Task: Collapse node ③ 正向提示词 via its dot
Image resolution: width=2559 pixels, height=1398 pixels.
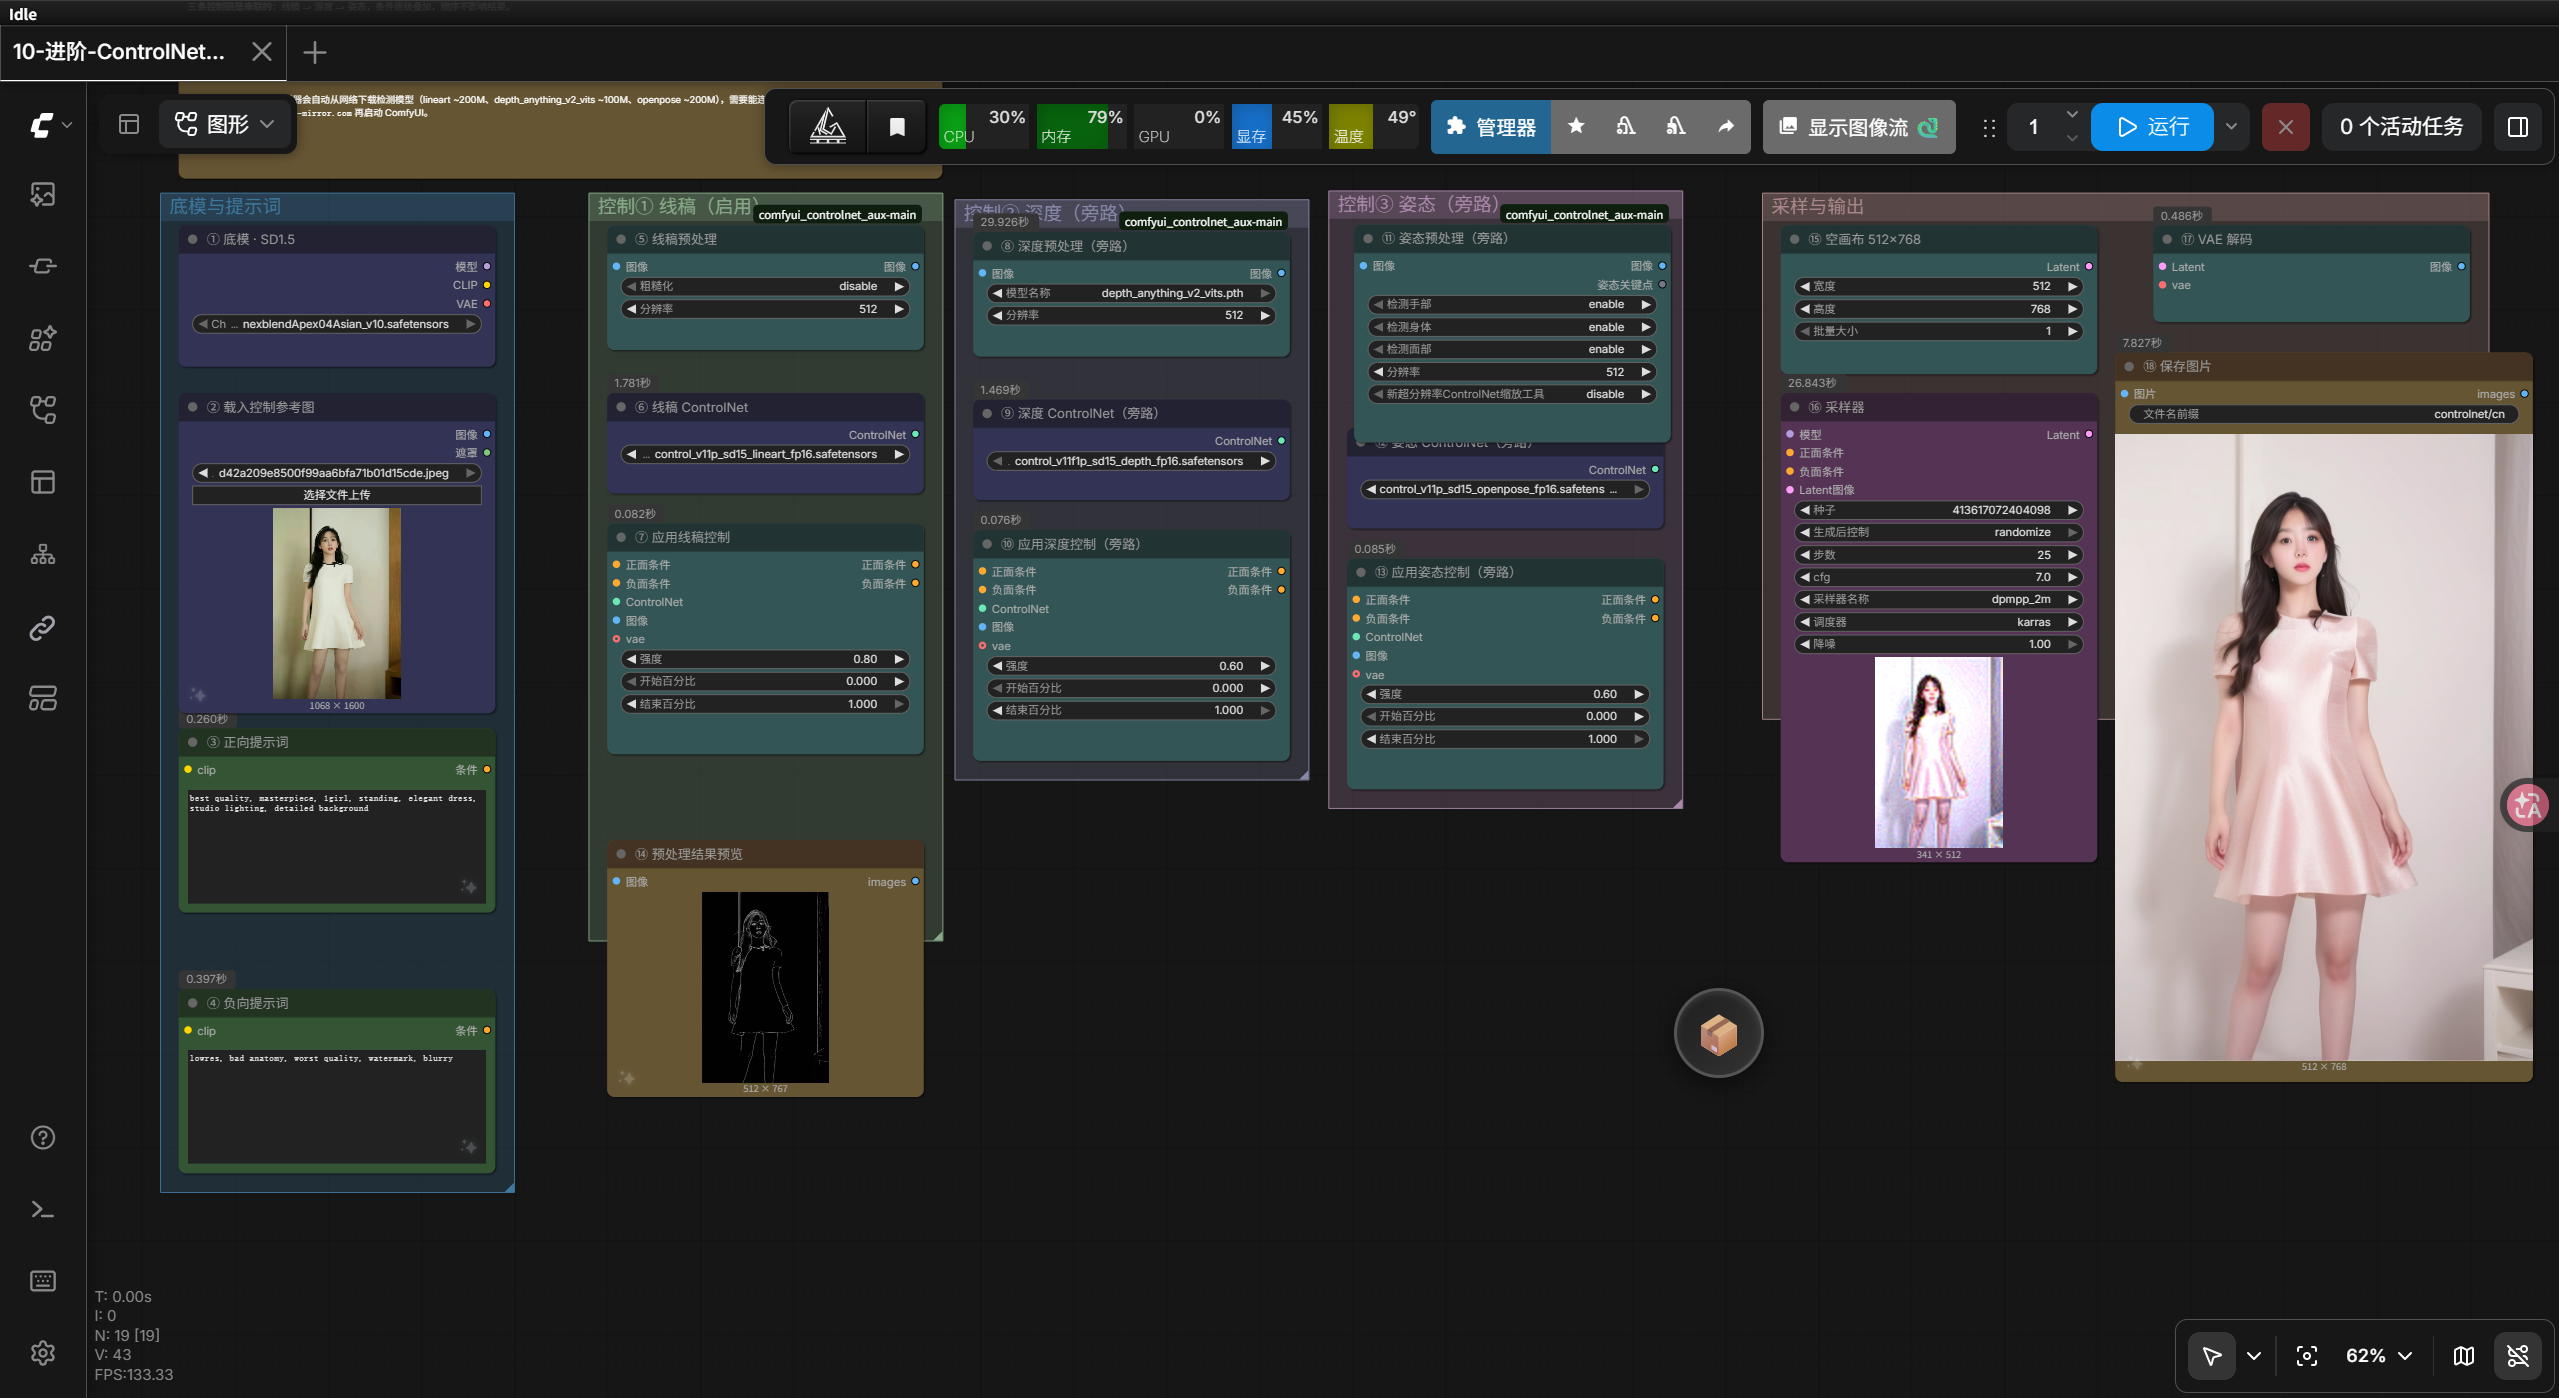Action: click(x=193, y=742)
